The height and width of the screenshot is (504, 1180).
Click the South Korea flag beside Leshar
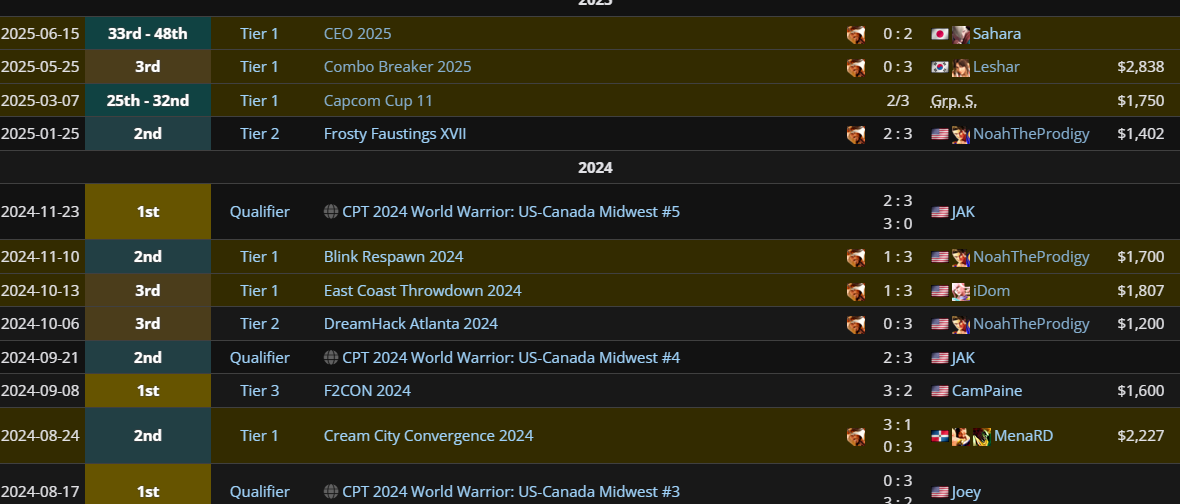(x=939, y=67)
